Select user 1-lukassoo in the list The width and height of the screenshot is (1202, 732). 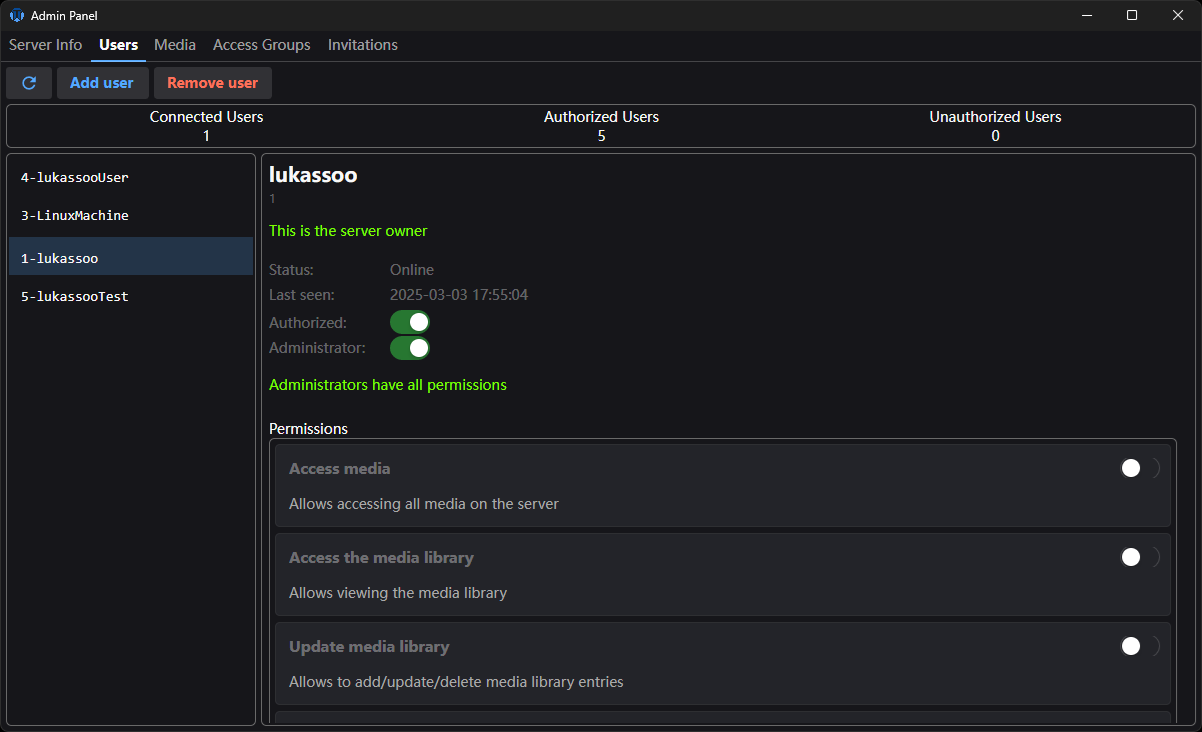(x=131, y=257)
